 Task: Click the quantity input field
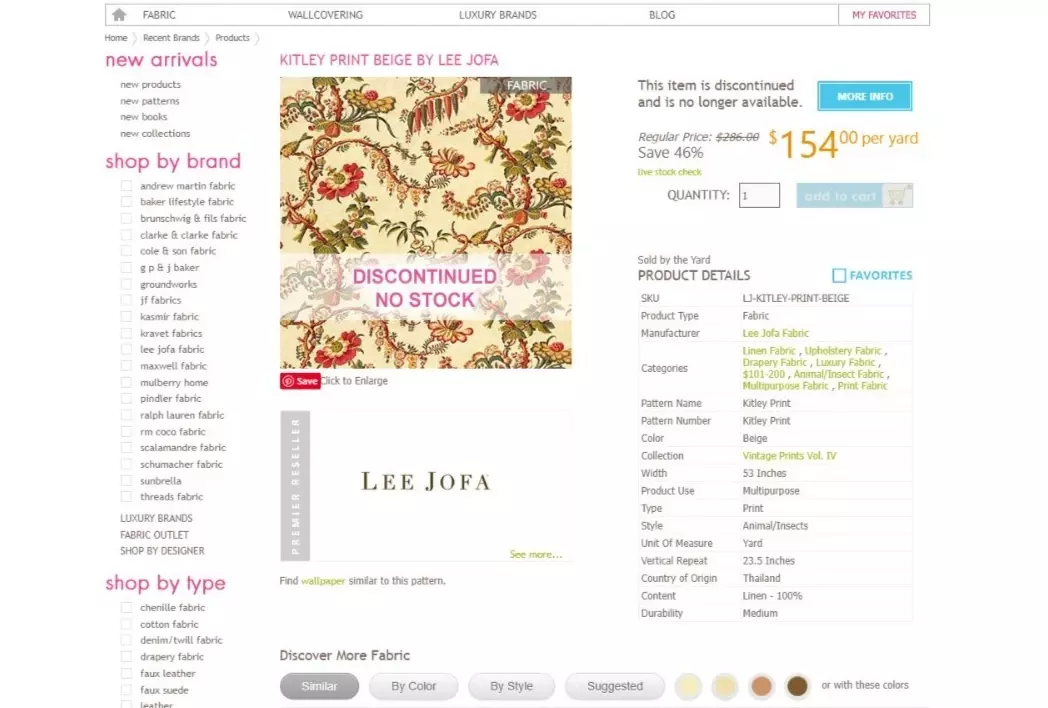(759, 195)
